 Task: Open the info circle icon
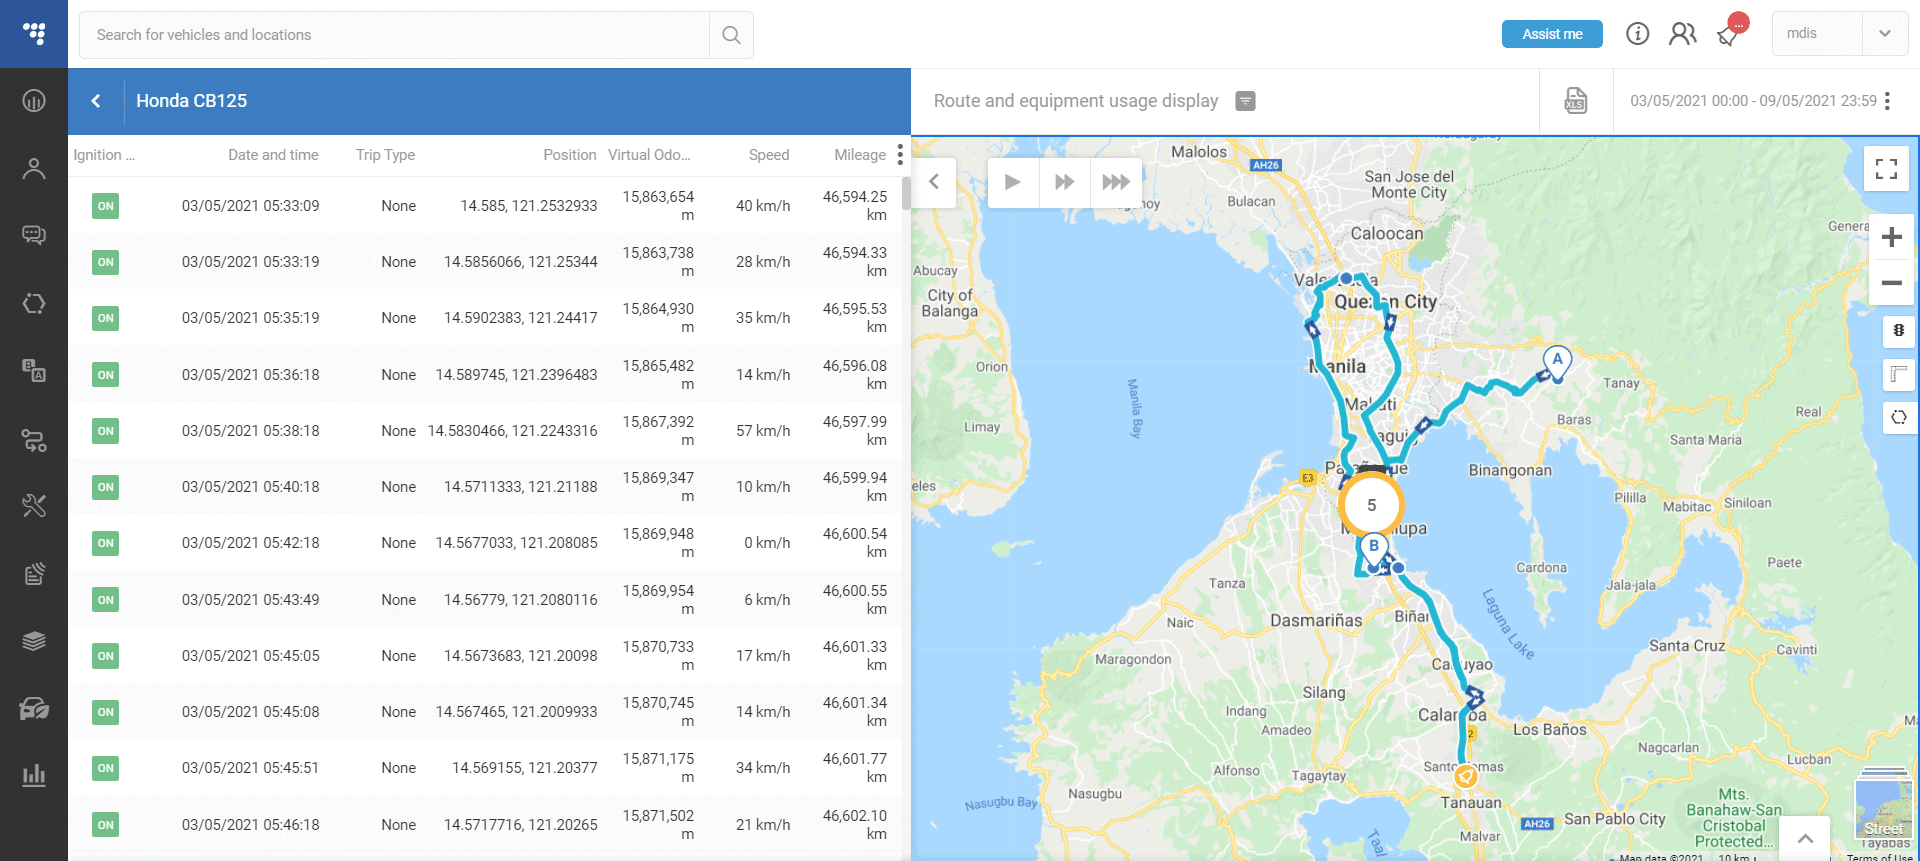point(1637,34)
